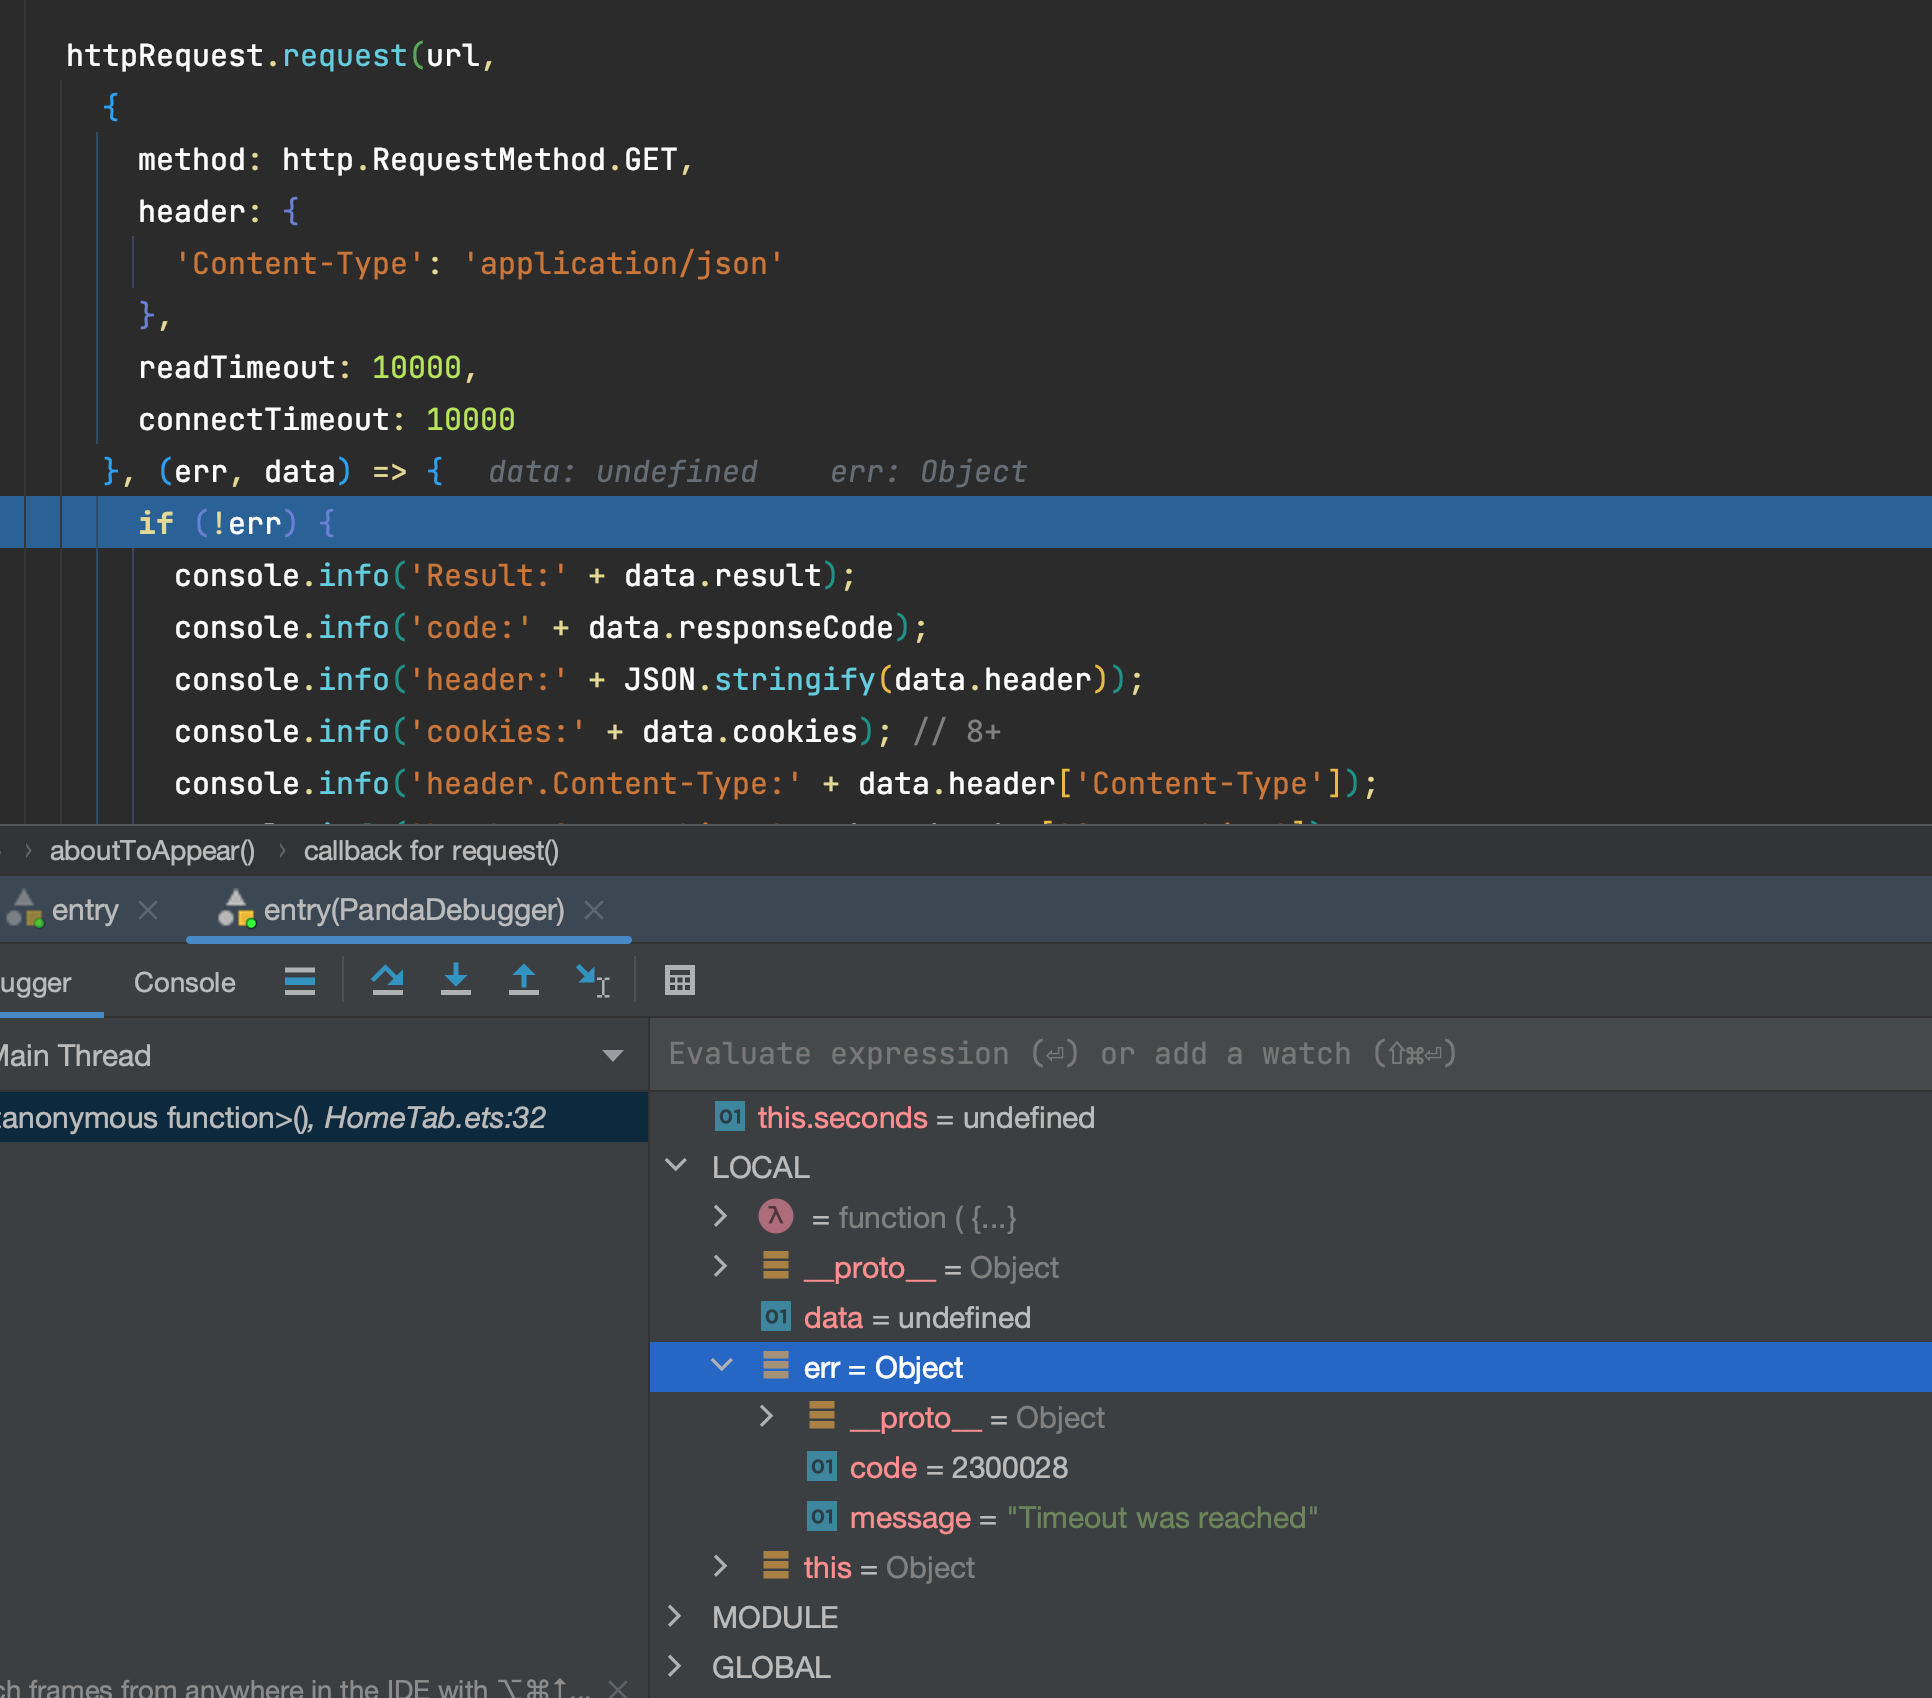
Task: Click the object icon beside err's __proto__
Action: click(822, 1416)
